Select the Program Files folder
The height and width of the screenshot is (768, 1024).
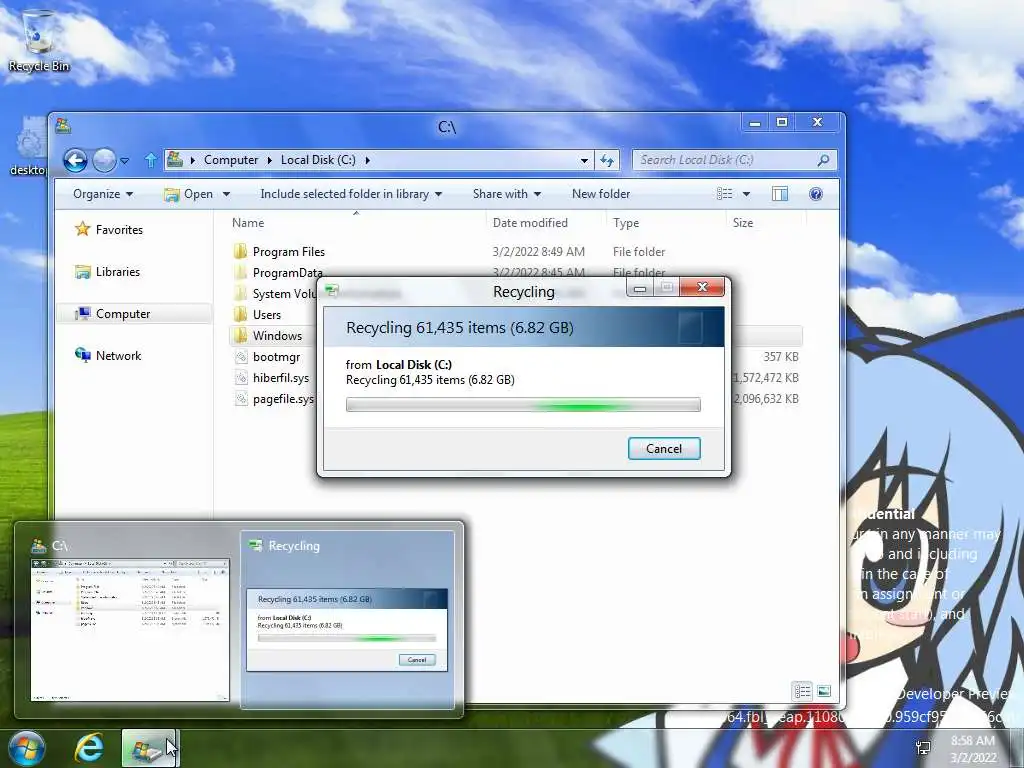[x=289, y=252]
